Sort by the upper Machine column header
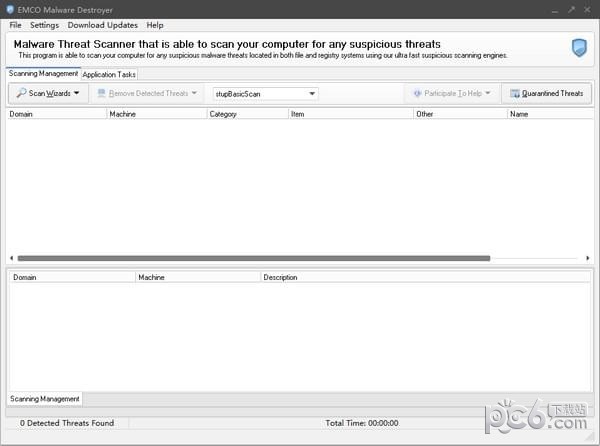Screen dimensions: 600x446 point(157,114)
